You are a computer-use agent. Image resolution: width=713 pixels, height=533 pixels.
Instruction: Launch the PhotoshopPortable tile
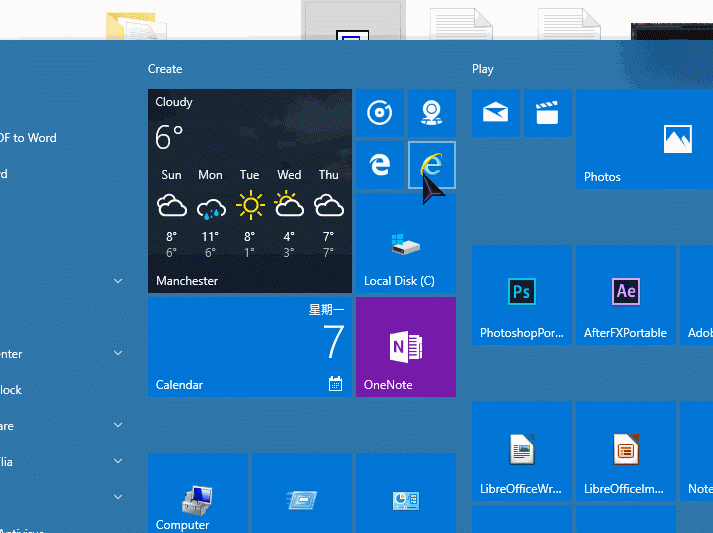point(522,295)
